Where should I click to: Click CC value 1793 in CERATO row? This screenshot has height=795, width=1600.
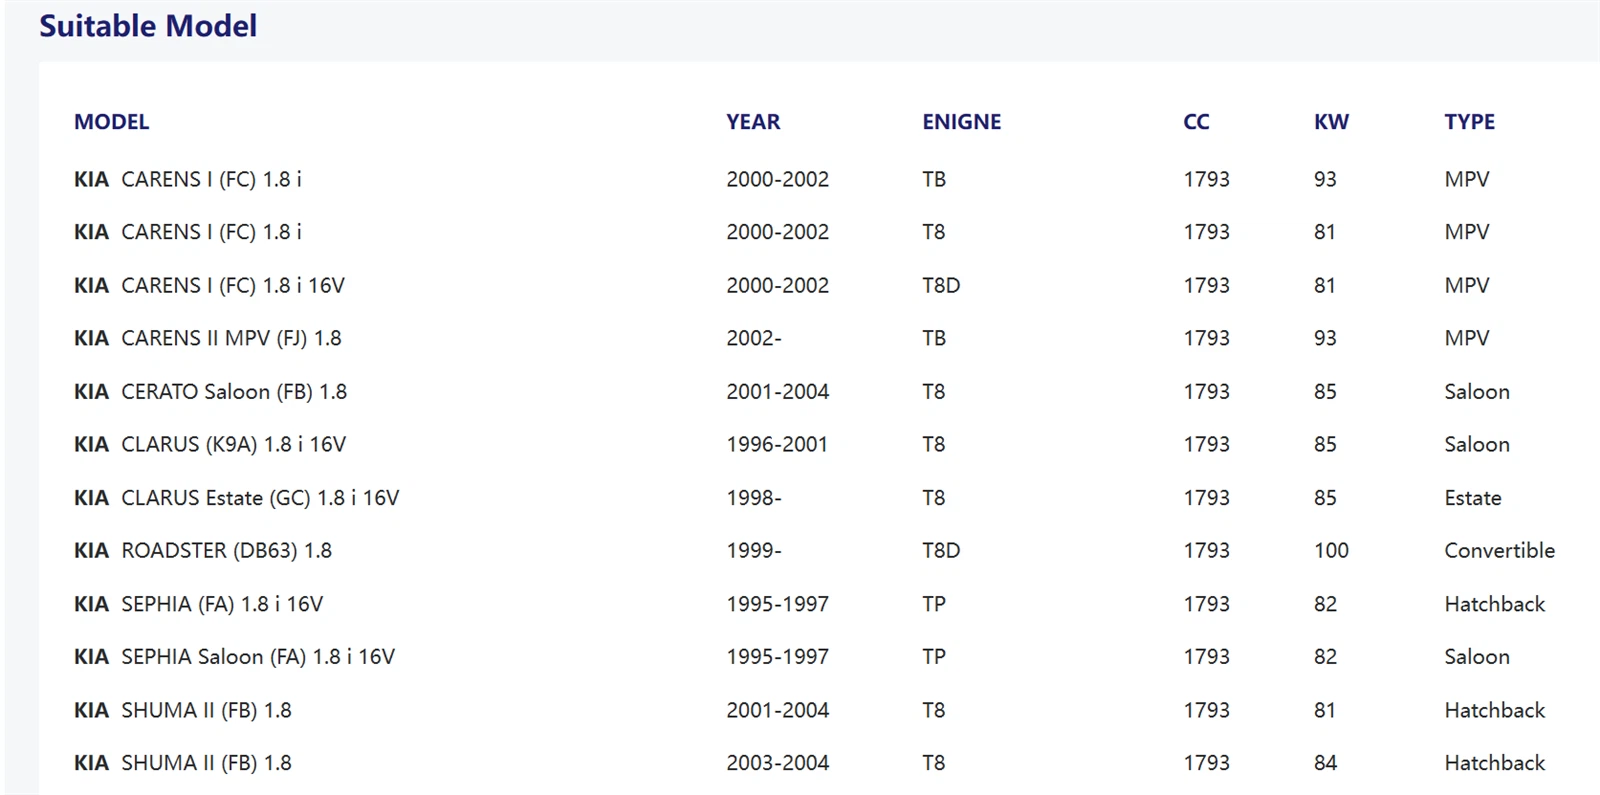click(1206, 392)
